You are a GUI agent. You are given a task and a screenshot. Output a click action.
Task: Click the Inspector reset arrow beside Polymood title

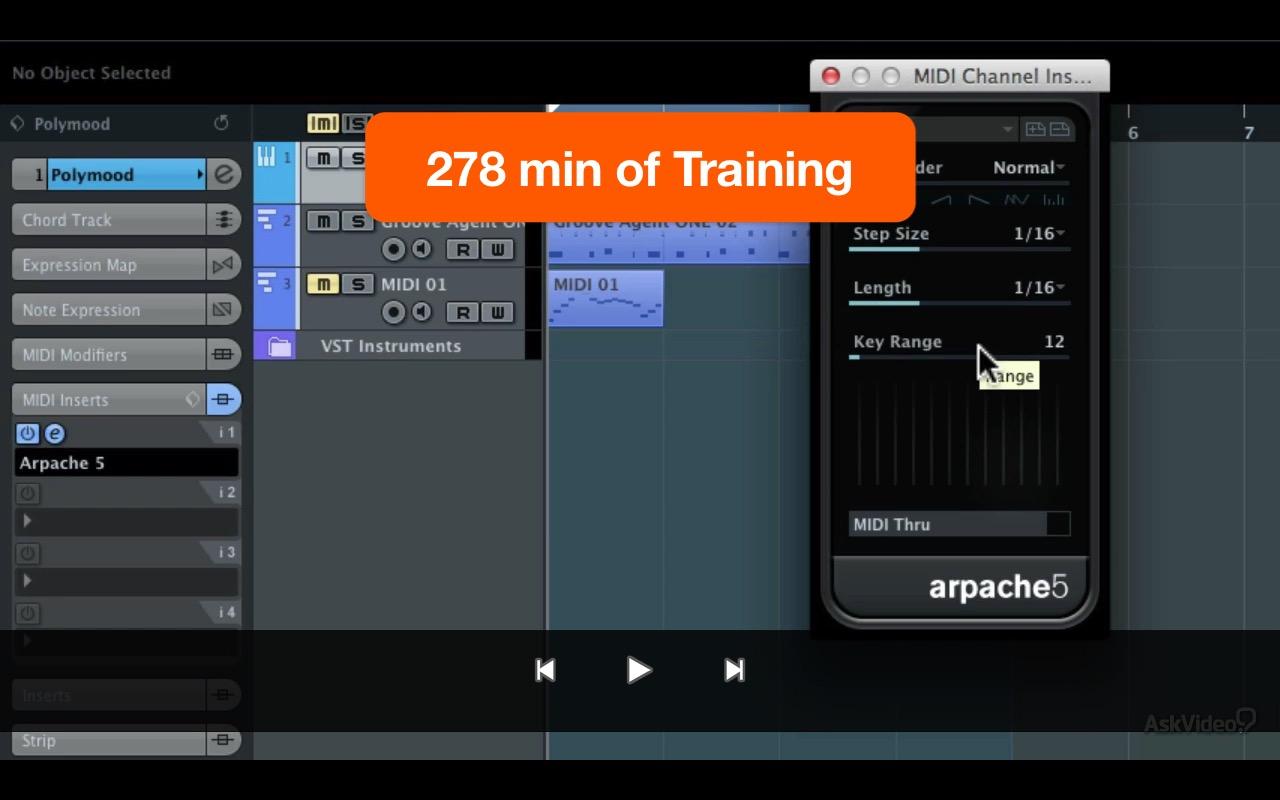click(x=221, y=123)
